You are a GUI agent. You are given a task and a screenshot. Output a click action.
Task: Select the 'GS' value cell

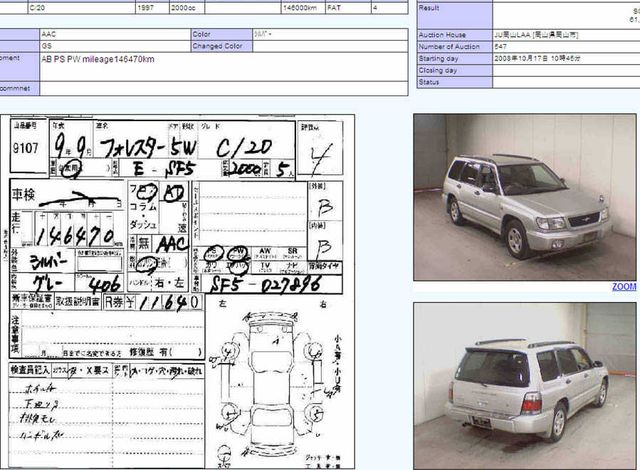(x=115, y=46)
